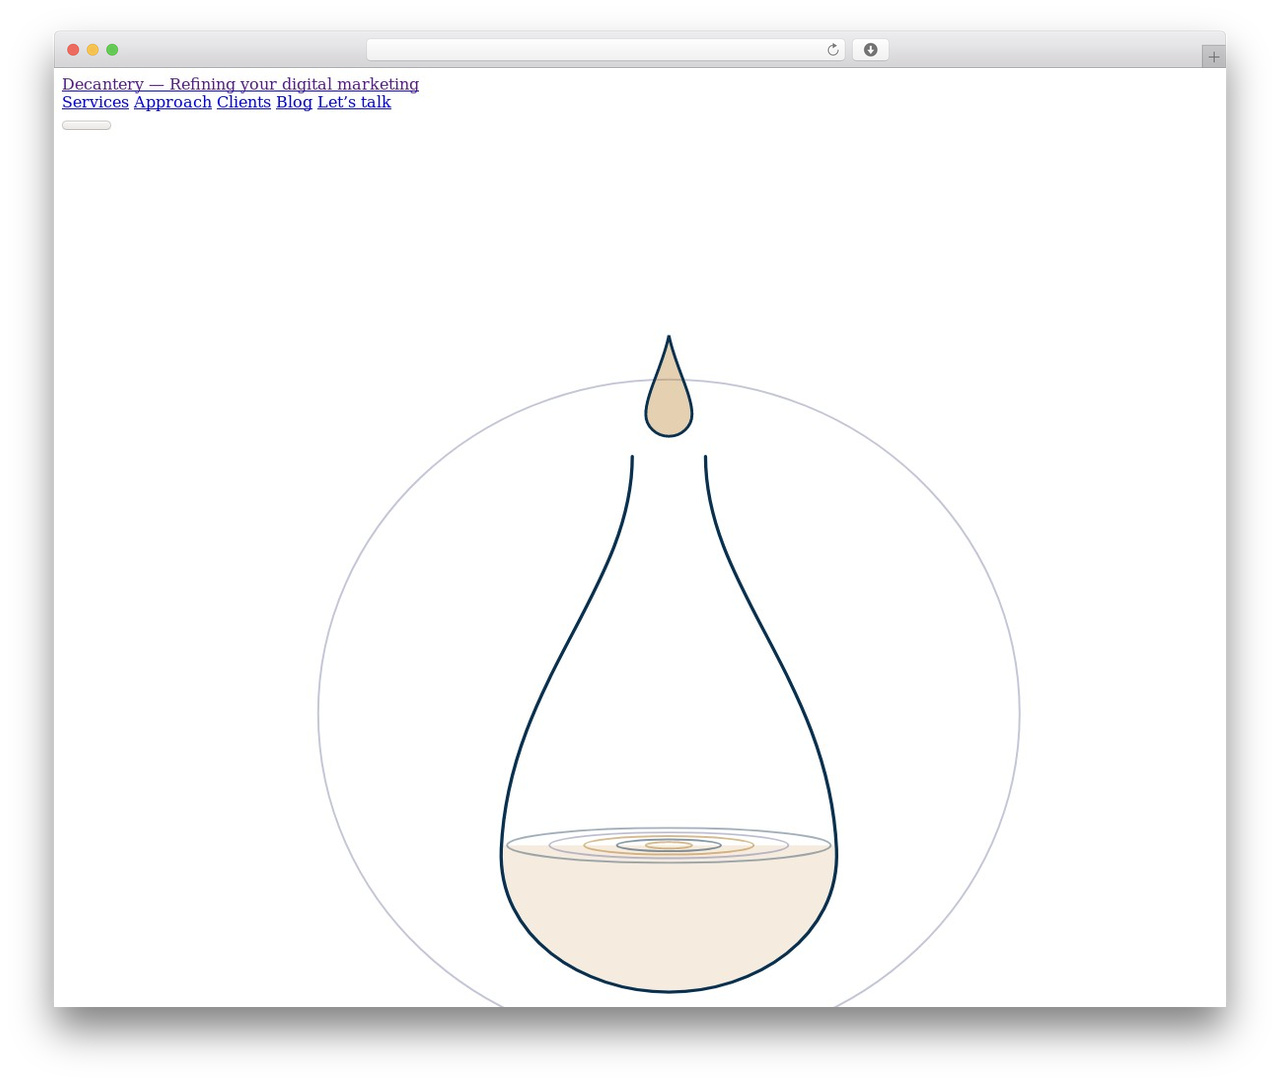Open Decantery — Refining your digital marketing link
Screen dimensions: 1280x1084
pos(240,84)
